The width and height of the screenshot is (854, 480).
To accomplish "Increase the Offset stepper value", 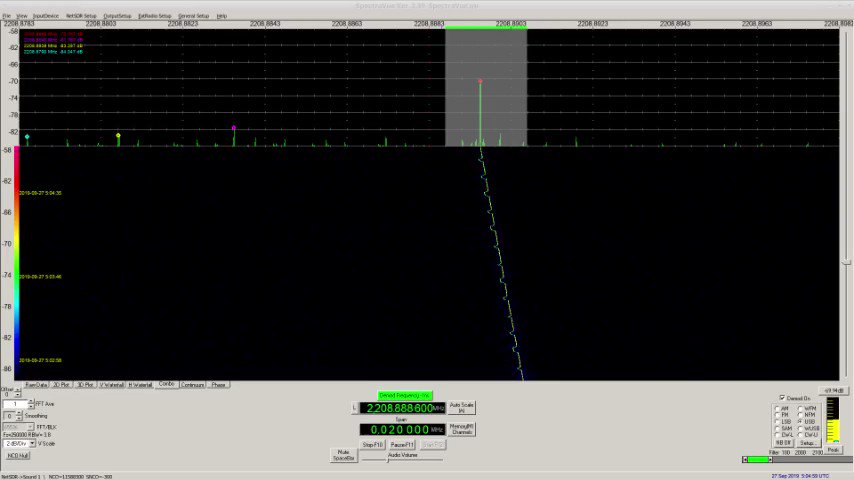I will [17, 390].
